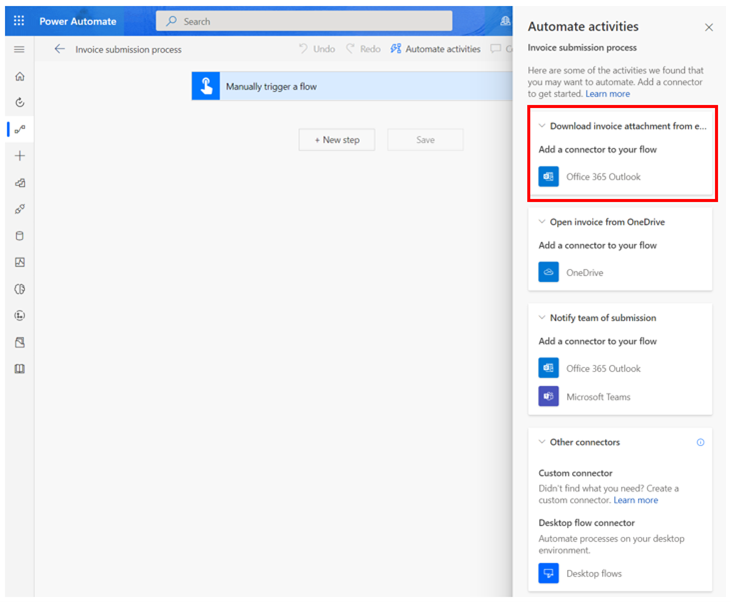Screen dimensions: 731x602
Task: Open the Manually trigger a flow card
Action: pos(352,86)
